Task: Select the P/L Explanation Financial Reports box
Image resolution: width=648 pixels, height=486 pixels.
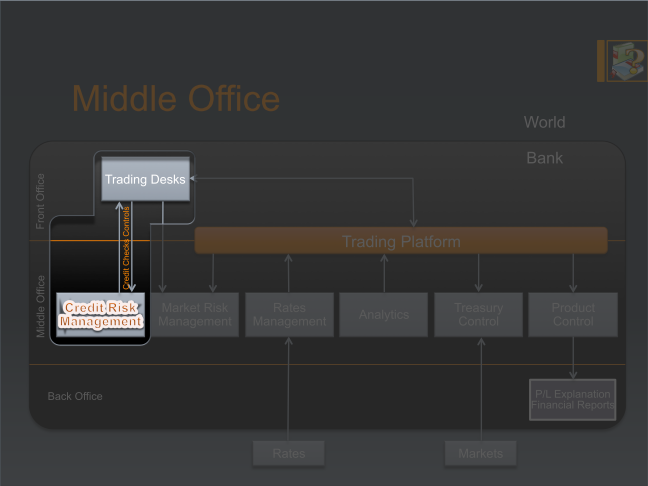Action: (573, 400)
